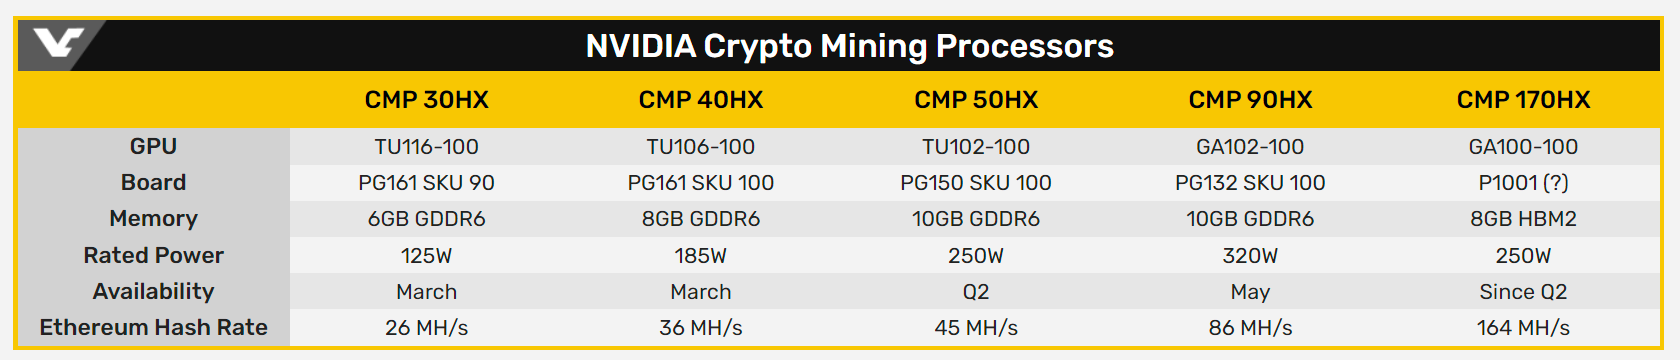This screenshot has width=1680, height=360.
Task: Click the Board row label
Action: point(153,182)
